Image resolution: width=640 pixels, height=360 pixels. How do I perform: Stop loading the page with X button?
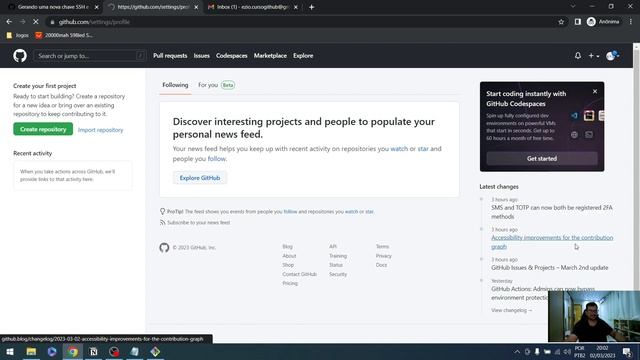[x=36, y=22]
